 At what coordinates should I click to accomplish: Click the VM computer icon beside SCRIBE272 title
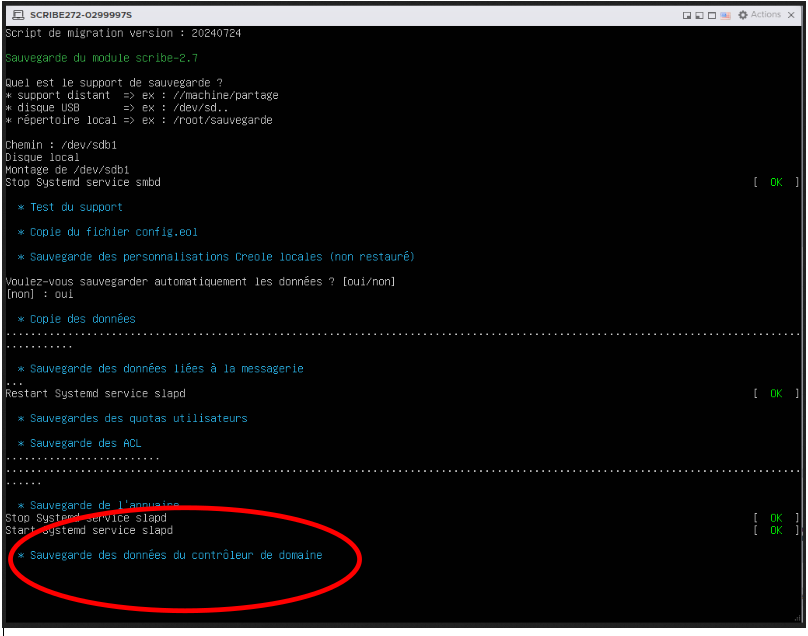point(17,15)
